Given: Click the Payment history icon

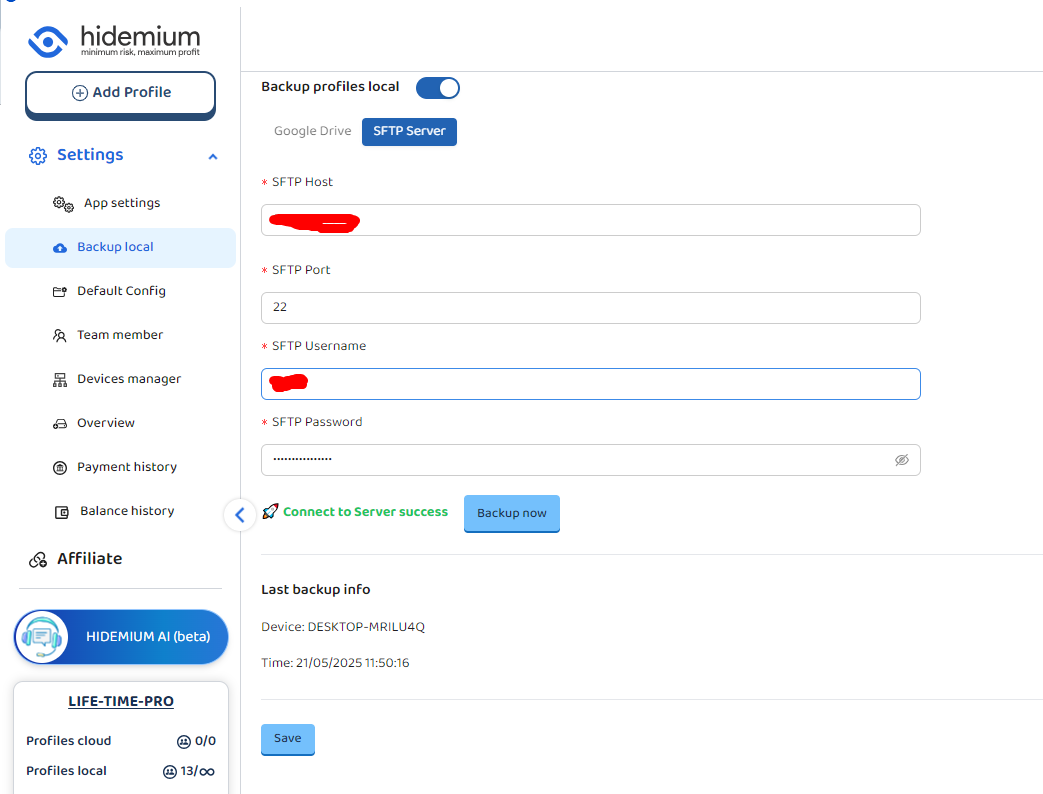Looking at the screenshot, I should [60, 468].
